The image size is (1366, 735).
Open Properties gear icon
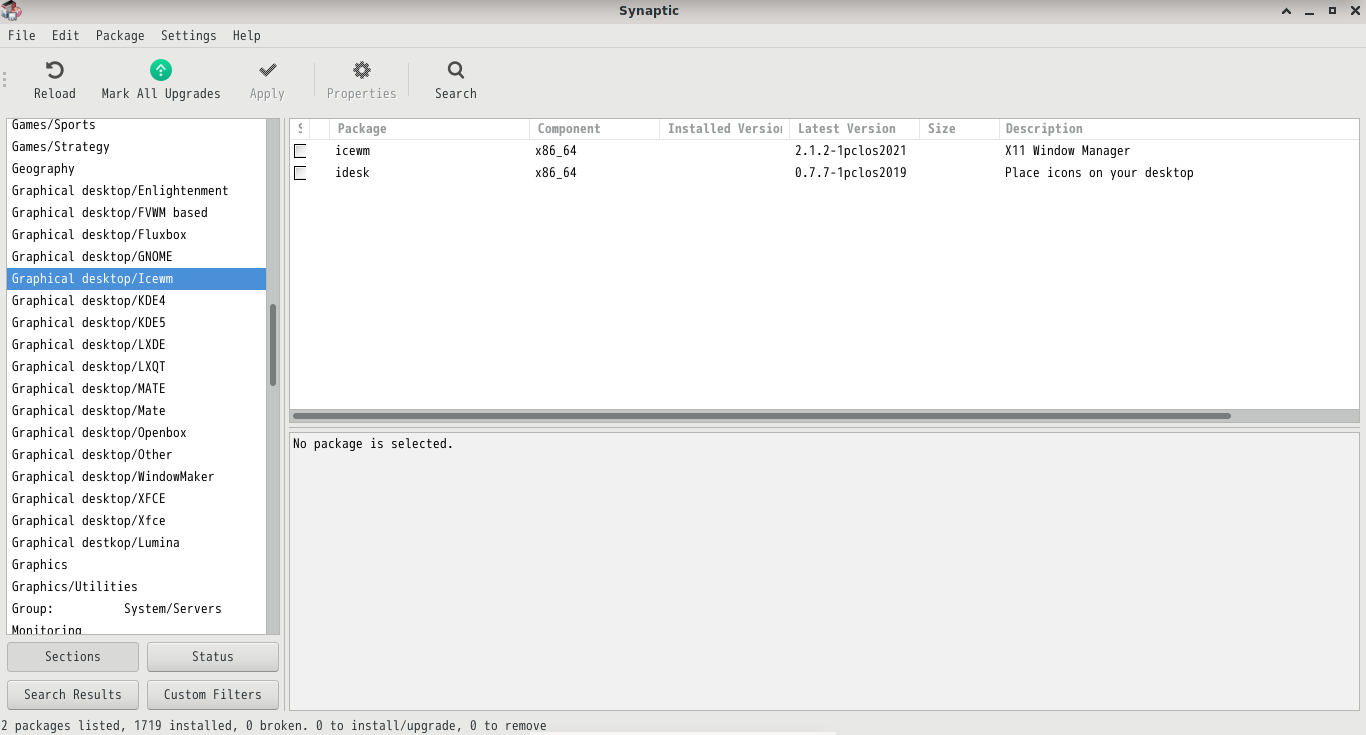click(x=362, y=70)
